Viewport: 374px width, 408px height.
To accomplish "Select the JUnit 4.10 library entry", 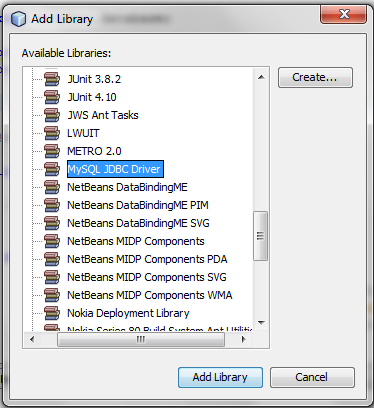I will (92, 97).
